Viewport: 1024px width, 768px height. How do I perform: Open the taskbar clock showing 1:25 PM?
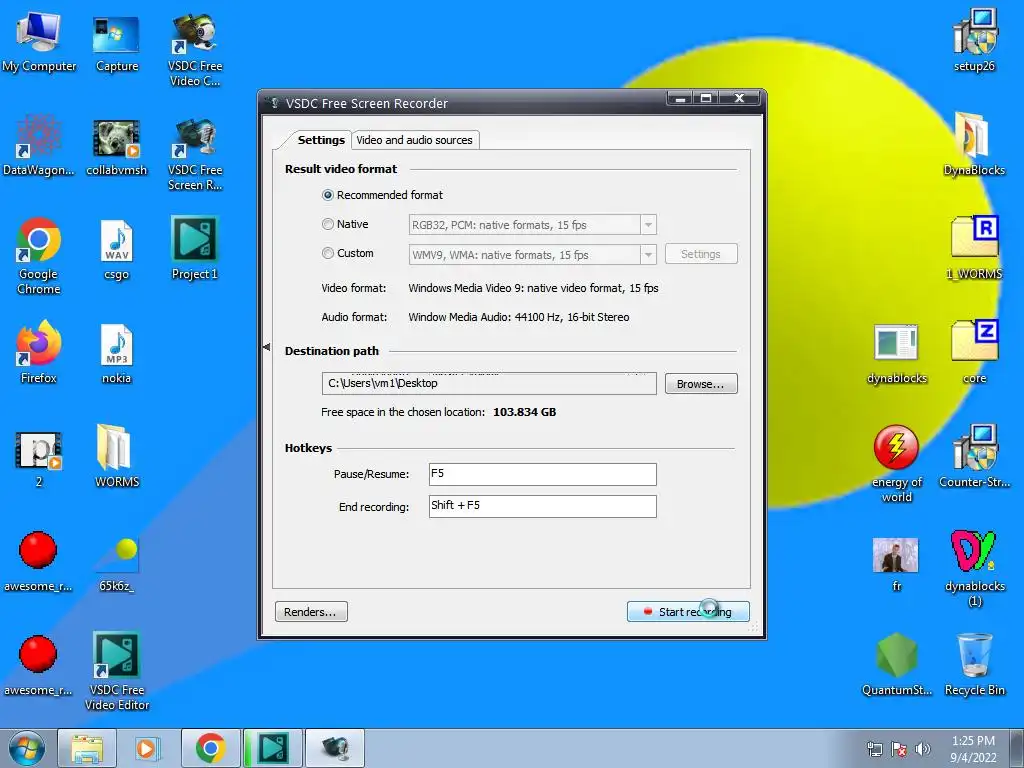click(x=973, y=749)
